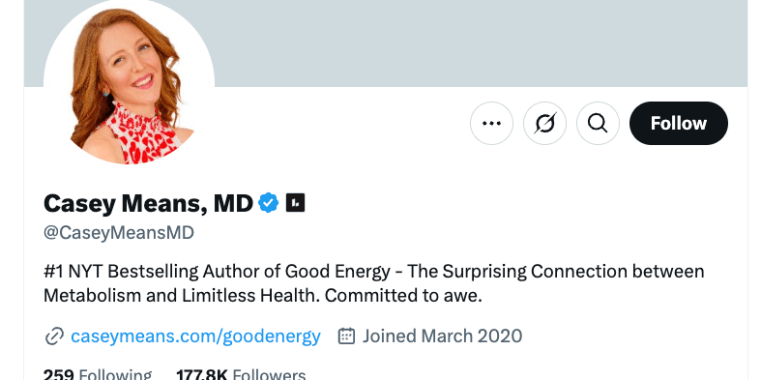
Task: View the 259 Following list
Action: click(x=97, y=375)
